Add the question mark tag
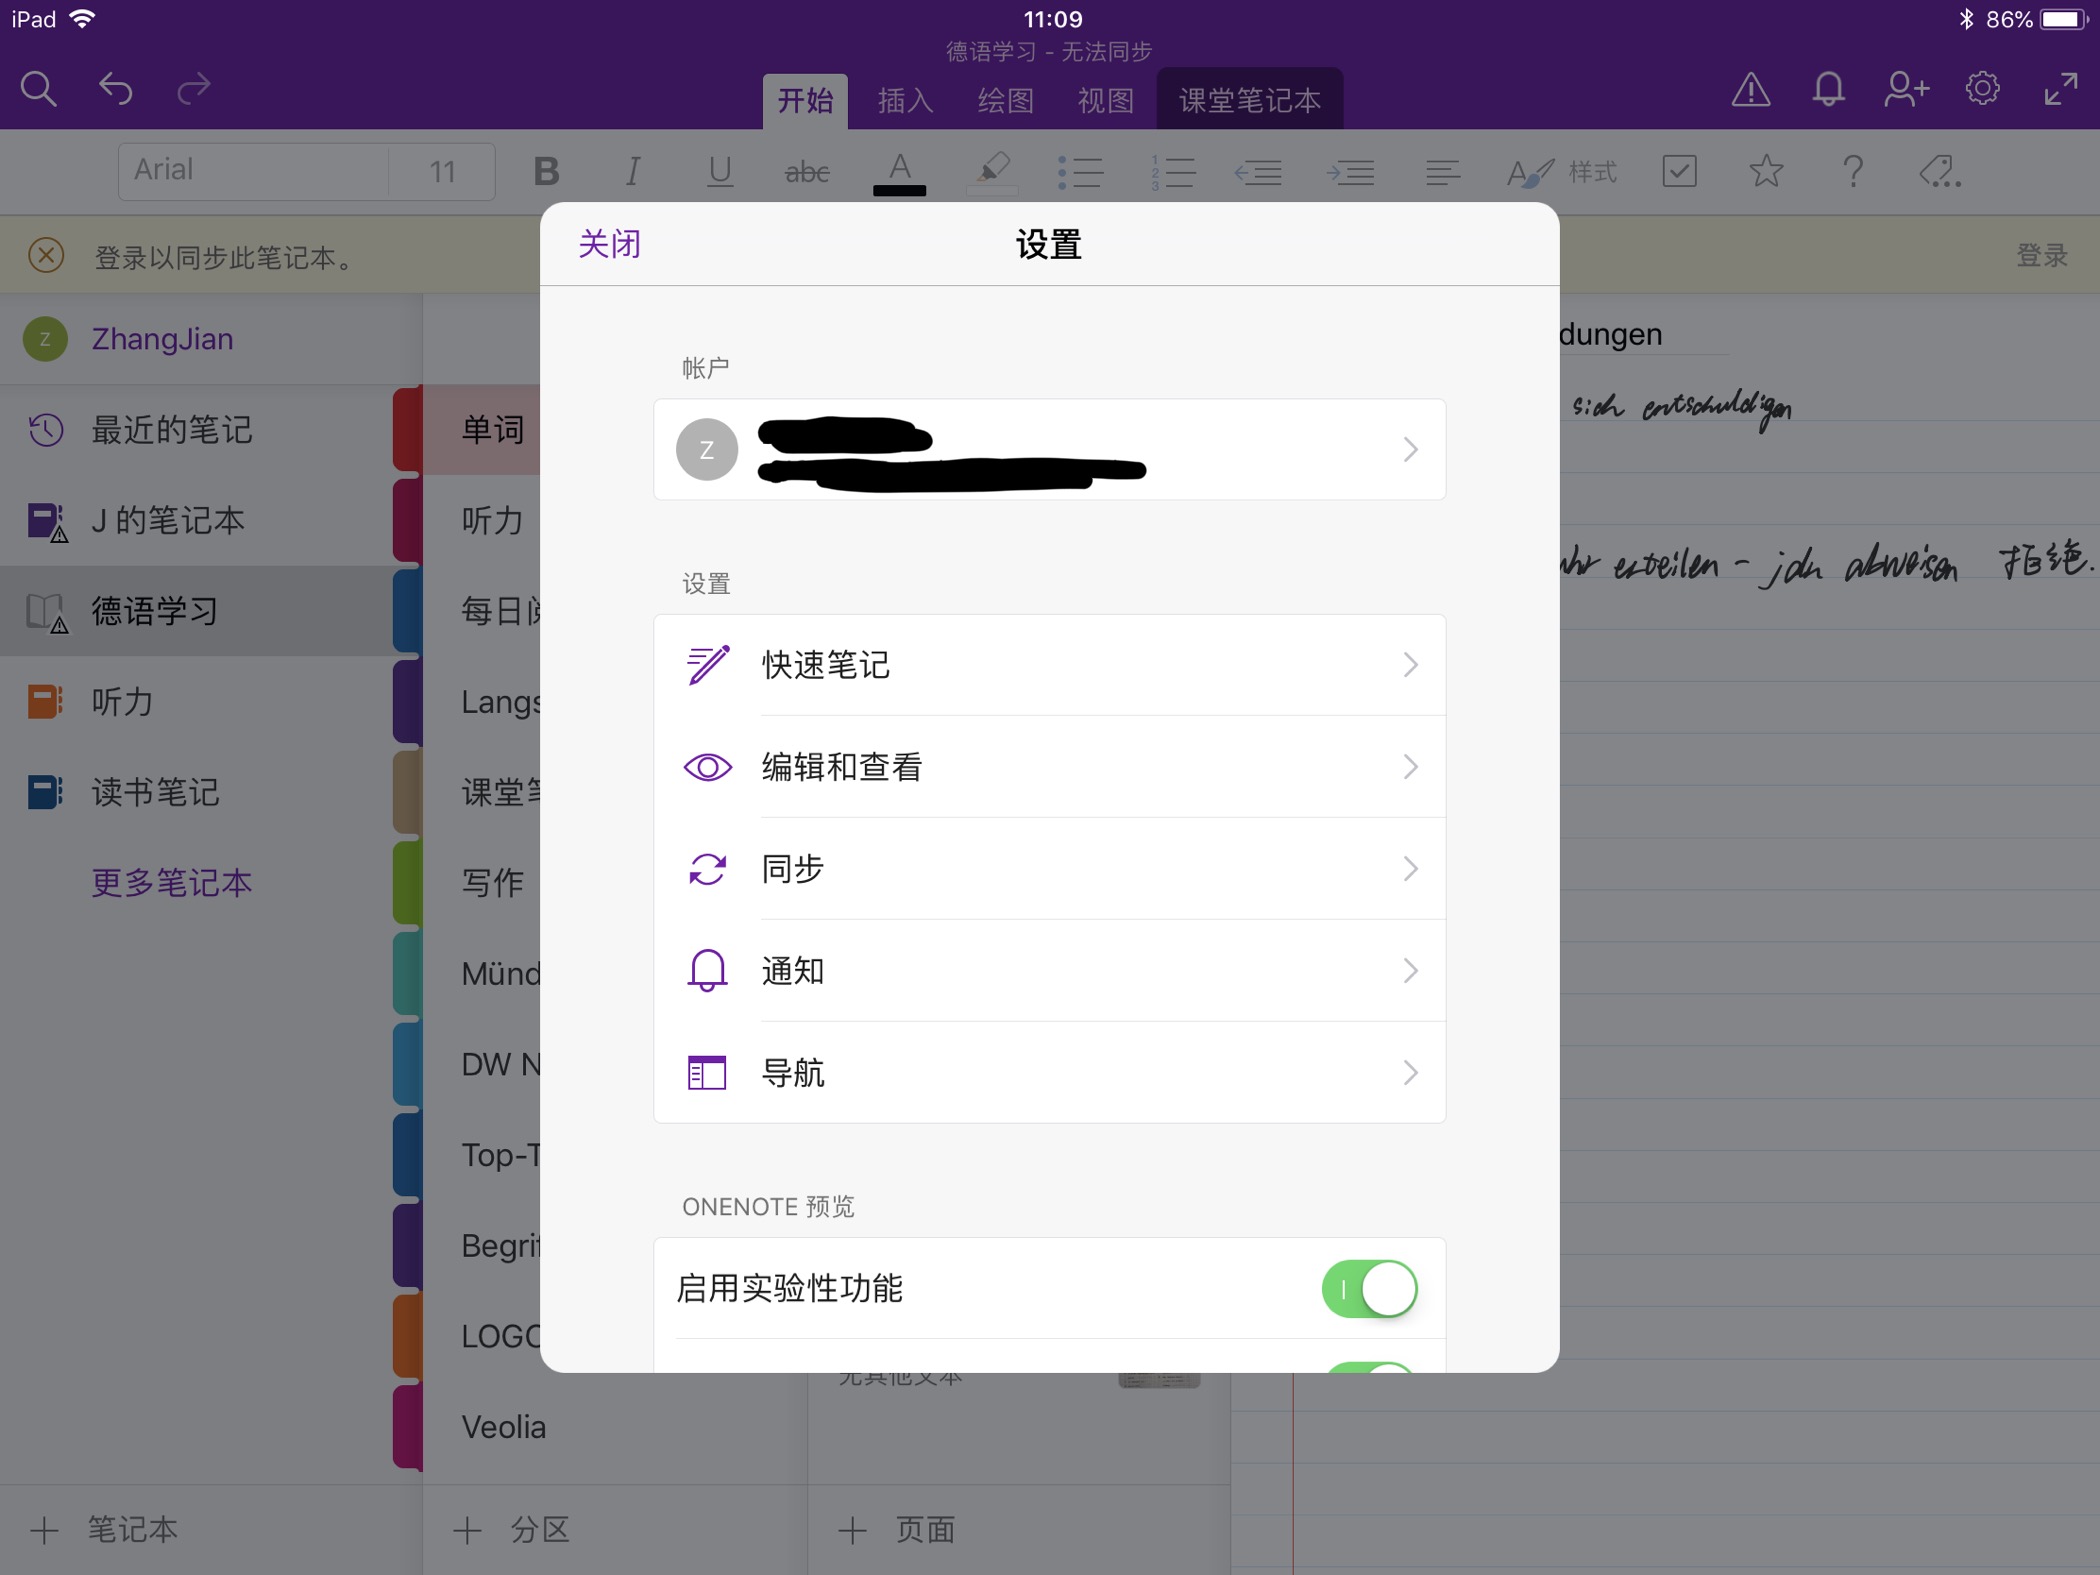This screenshot has width=2100, height=1575. (1852, 171)
